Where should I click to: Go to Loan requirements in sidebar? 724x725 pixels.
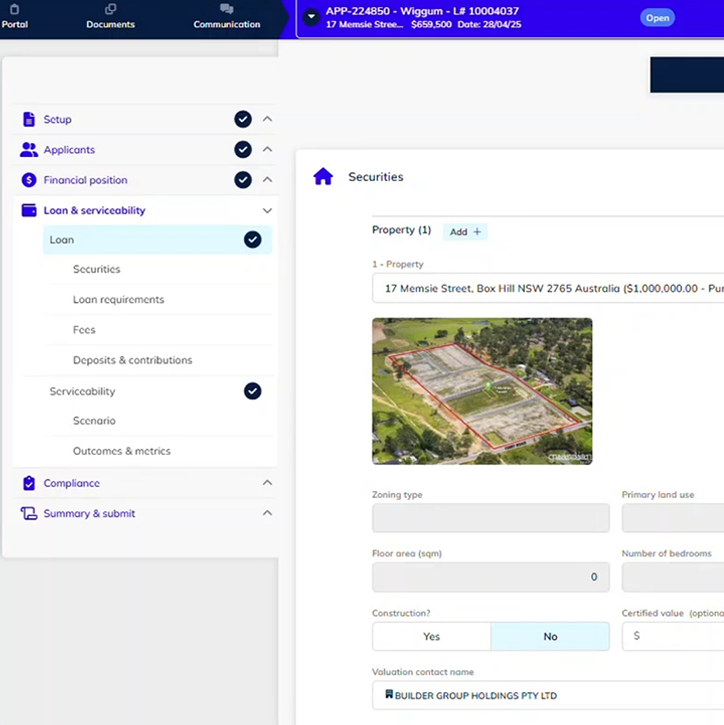coord(118,300)
